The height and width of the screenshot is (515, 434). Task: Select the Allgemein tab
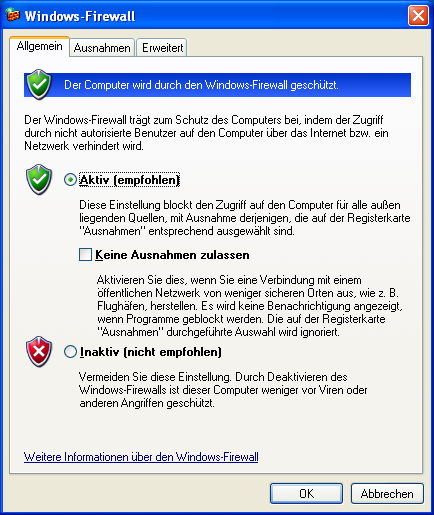click(x=39, y=46)
